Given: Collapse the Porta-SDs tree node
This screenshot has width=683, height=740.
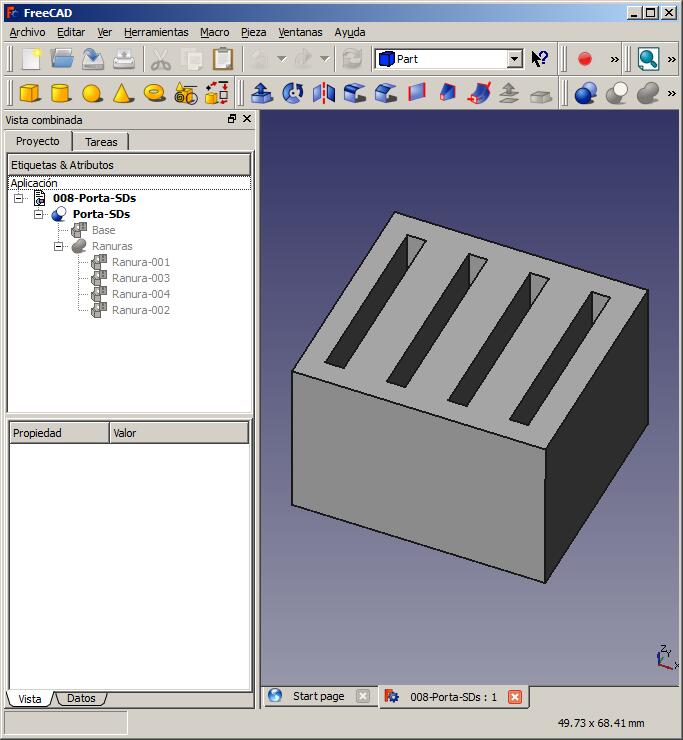Looking at the screenshot, I should (x=39, y=214).
